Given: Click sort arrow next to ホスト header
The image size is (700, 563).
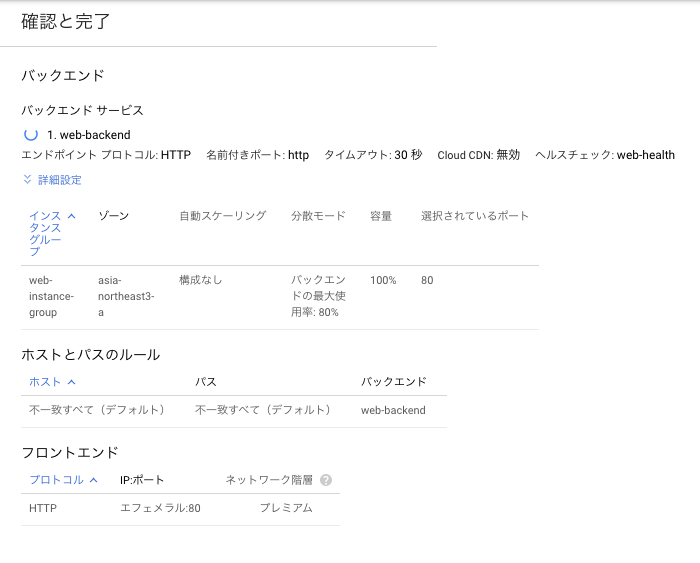Looking at the screenshot, I should point(71,382).
